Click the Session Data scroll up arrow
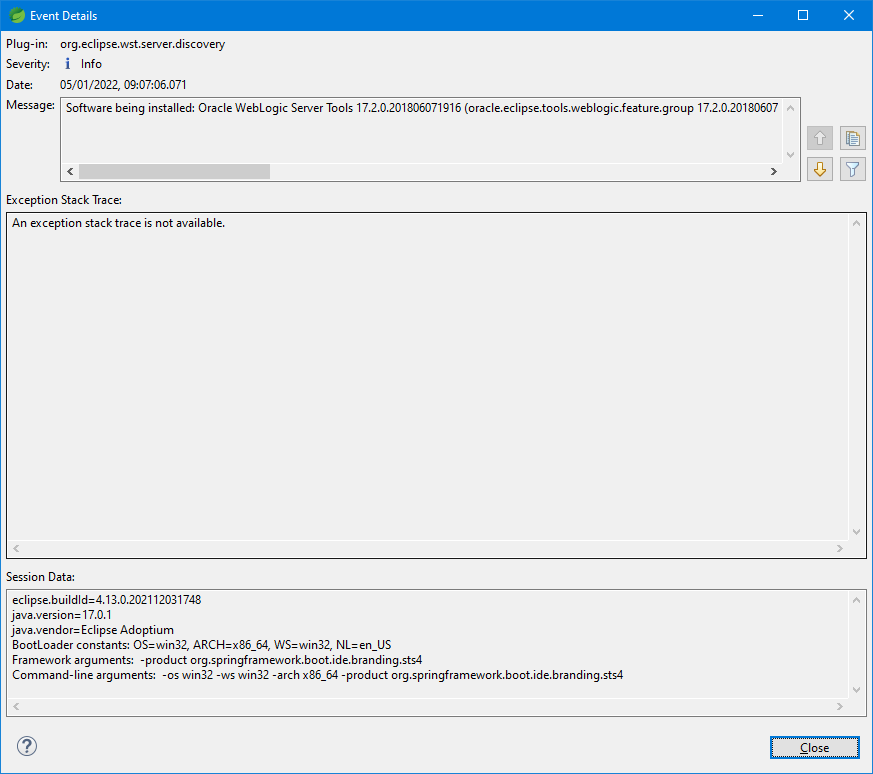 856,600
